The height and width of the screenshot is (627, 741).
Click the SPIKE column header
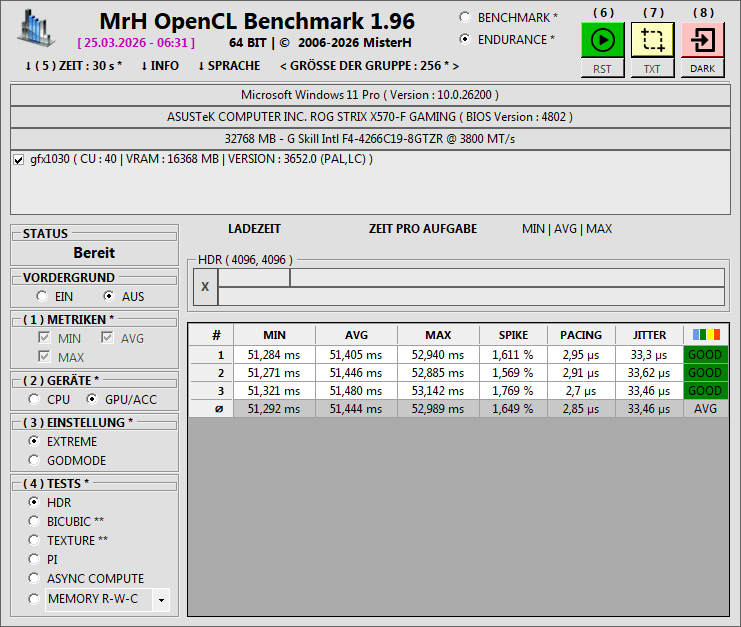(513, 335)
